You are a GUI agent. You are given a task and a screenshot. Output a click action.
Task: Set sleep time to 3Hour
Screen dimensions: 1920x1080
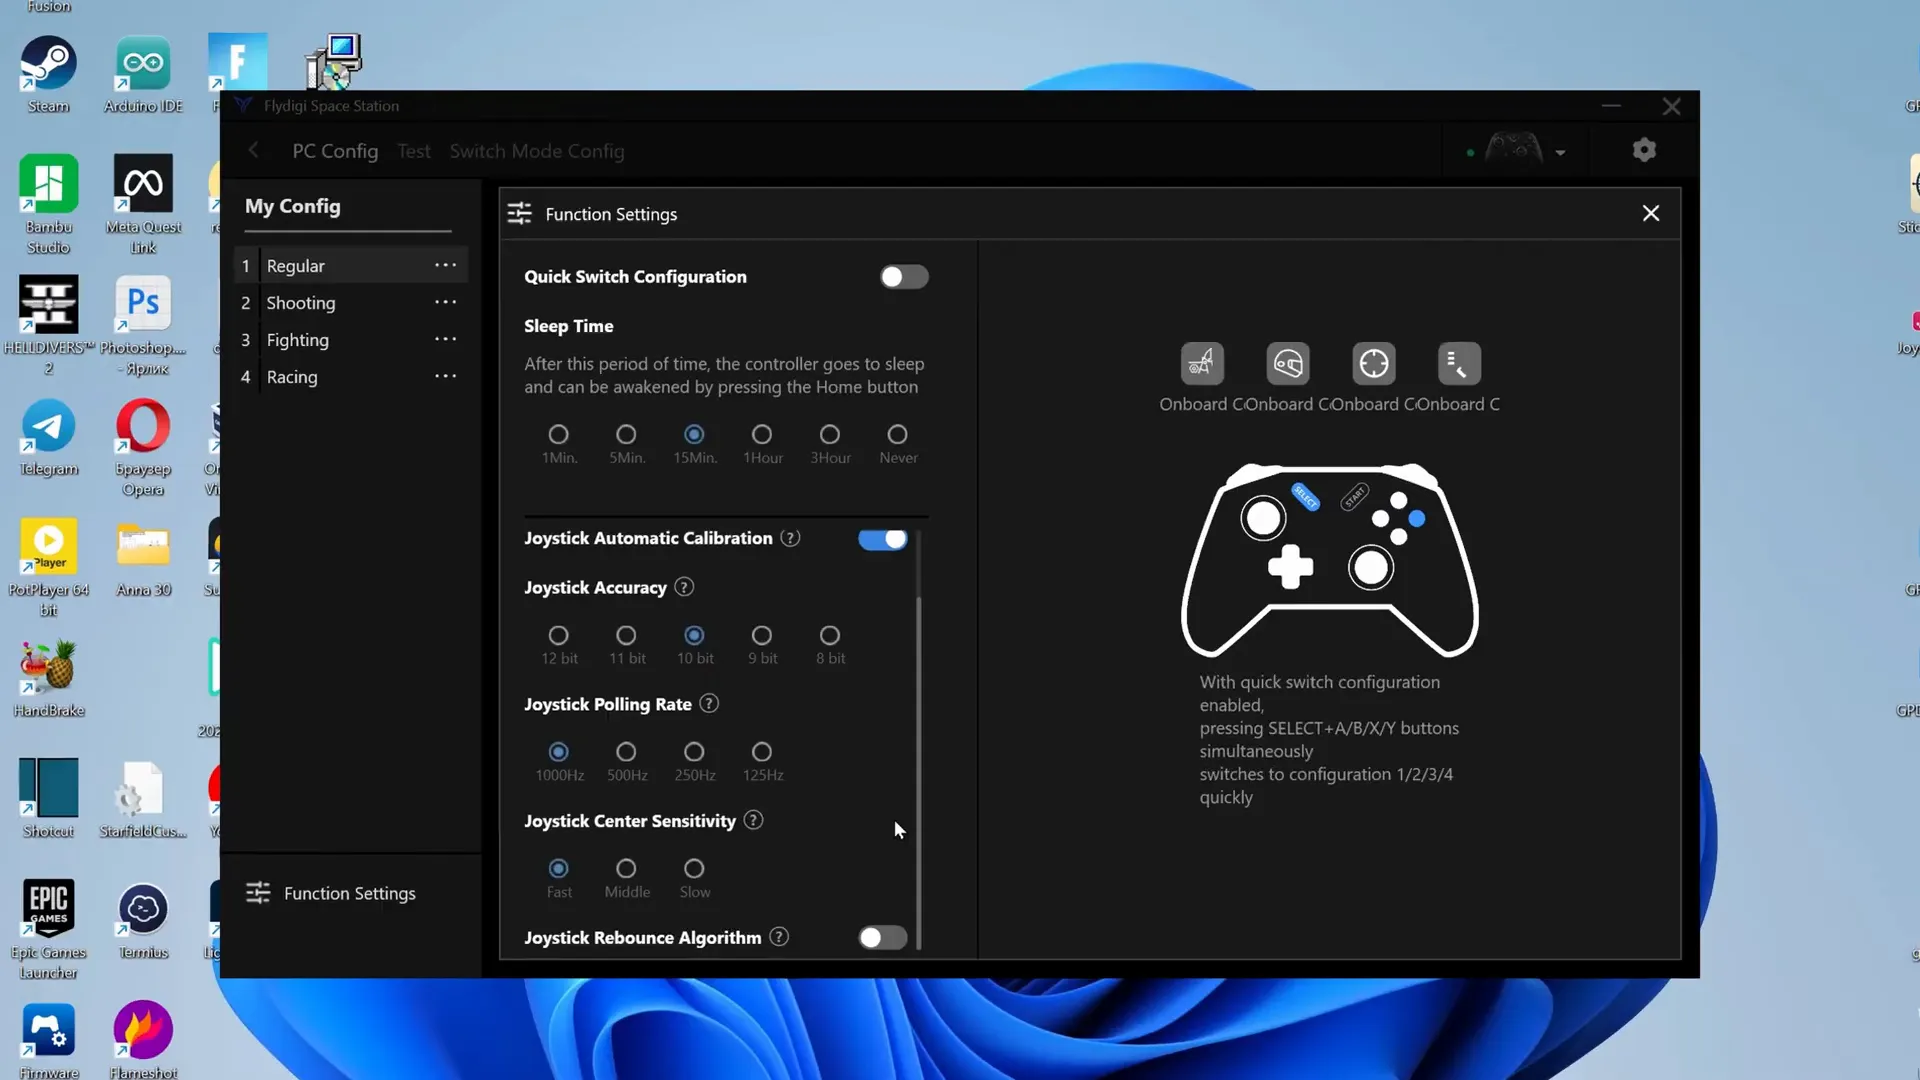tap(829, 434)
